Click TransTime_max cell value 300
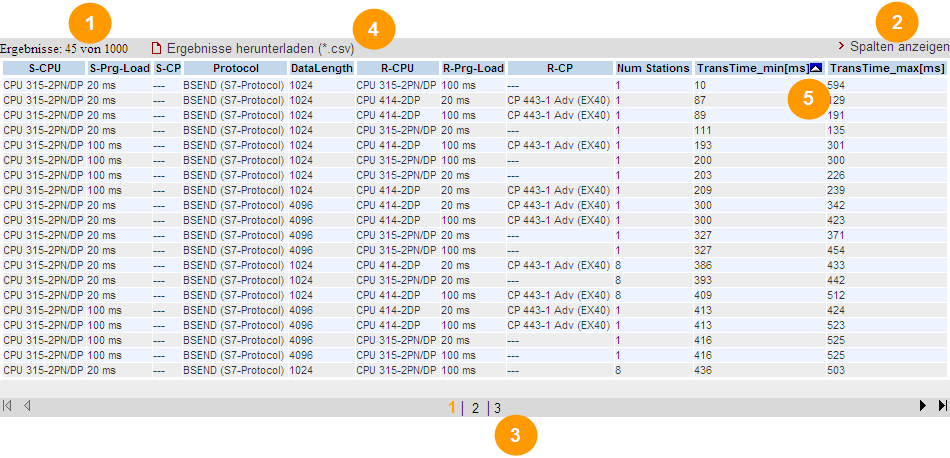The height and width of the screenshot is (458, 950). coord(836,161)
